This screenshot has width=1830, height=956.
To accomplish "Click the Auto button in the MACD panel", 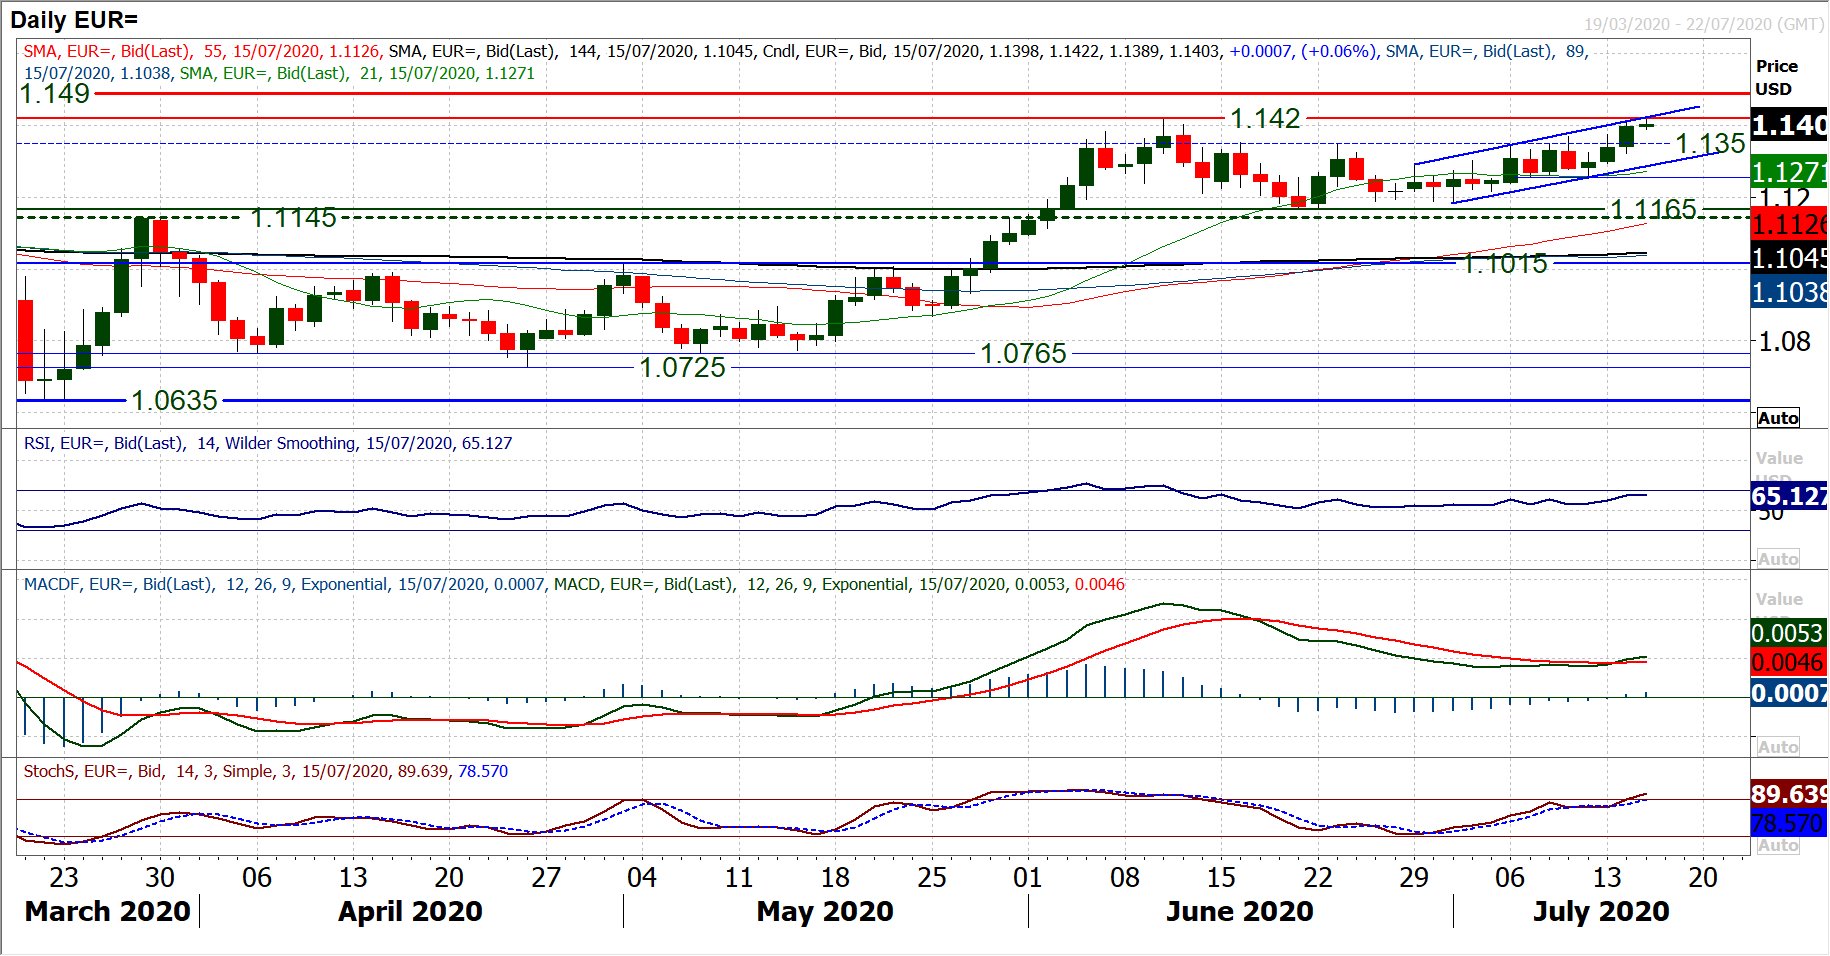I will pos(1777,747).
